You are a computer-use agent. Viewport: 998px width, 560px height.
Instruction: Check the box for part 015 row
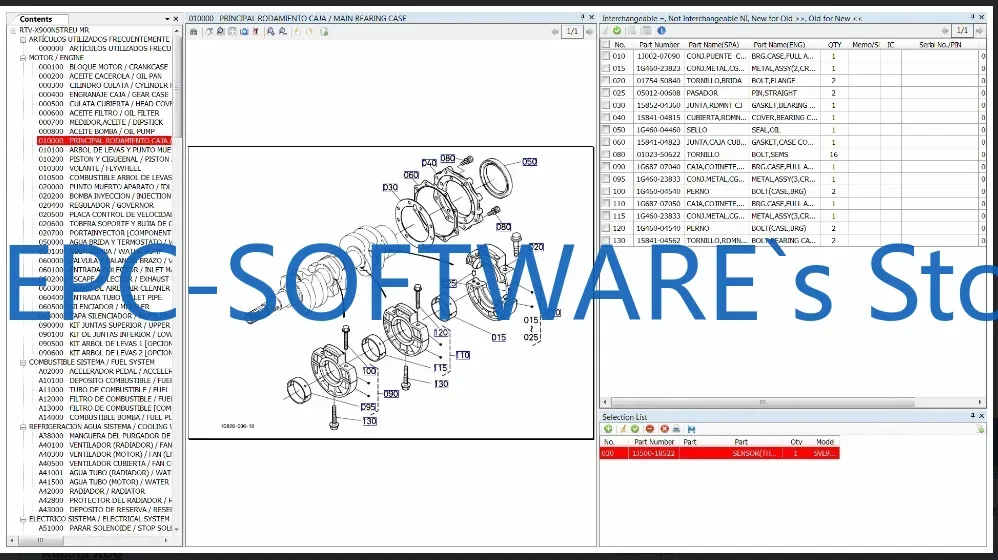pos(606,68)
